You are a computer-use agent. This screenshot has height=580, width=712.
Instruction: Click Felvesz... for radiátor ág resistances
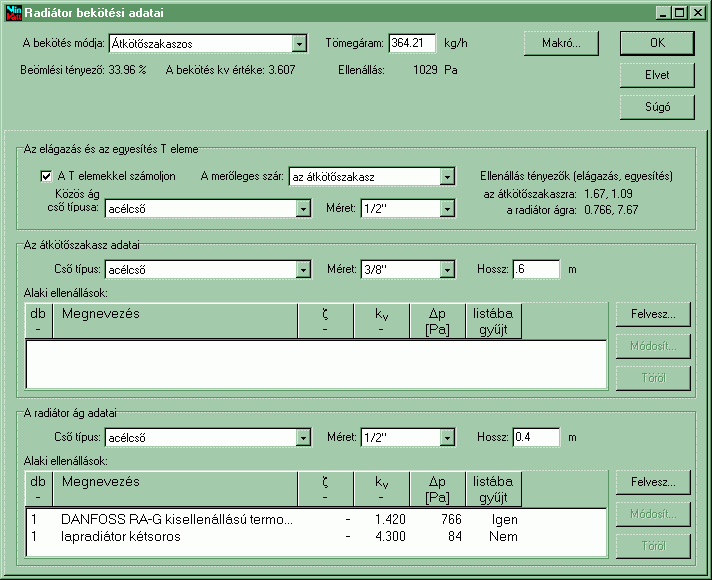click(653, 482)
